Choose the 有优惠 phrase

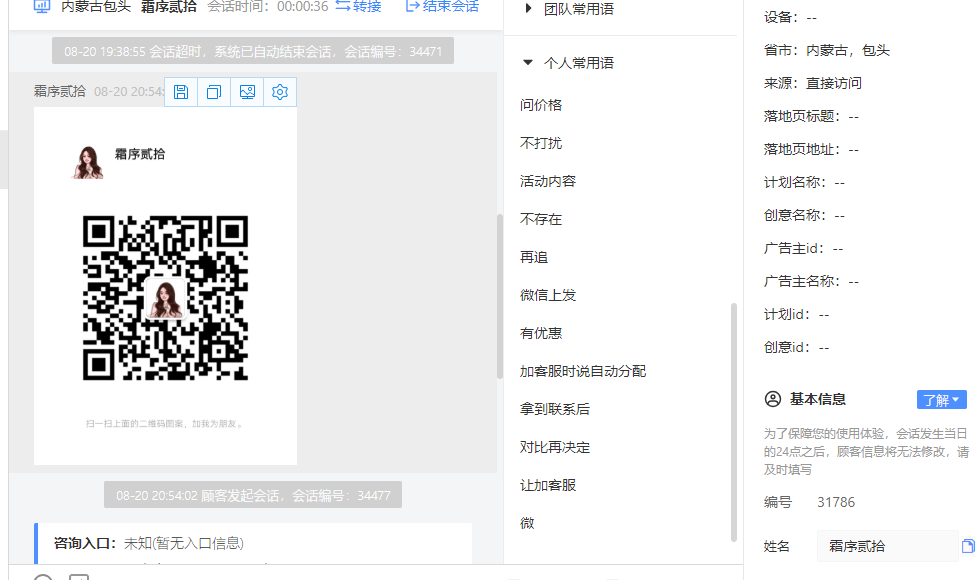pos(541,333)
